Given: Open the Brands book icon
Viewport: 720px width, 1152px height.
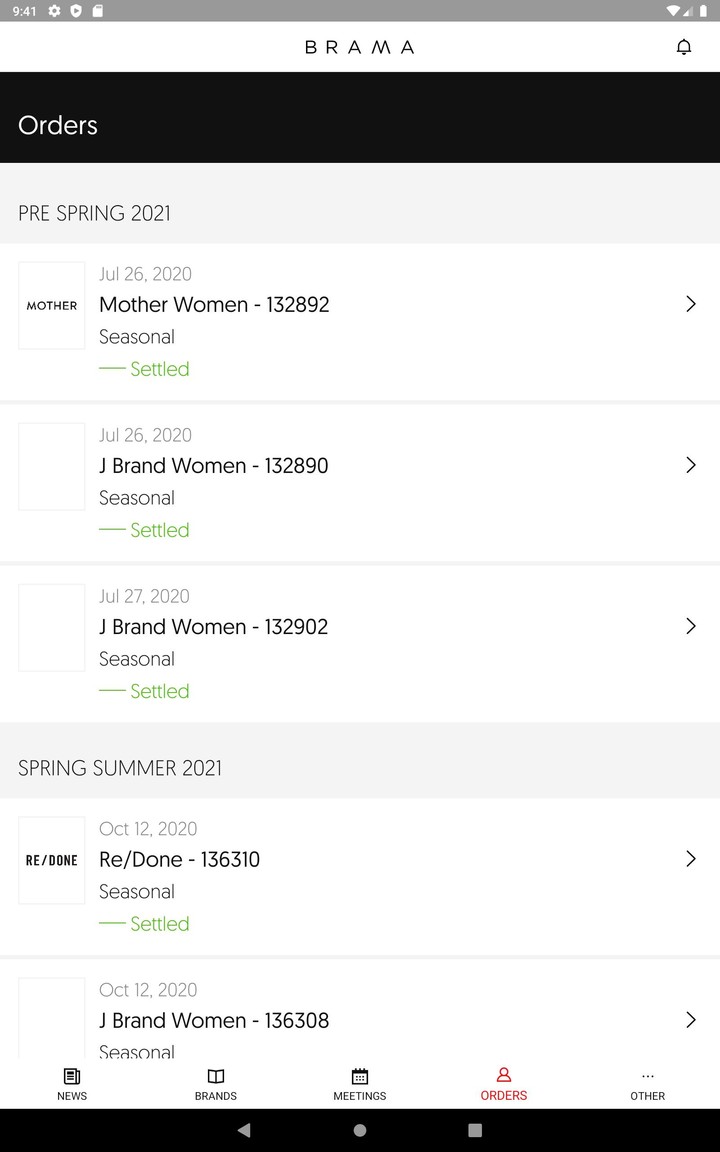Looking at the screenshot, I should pos(216,1076).
